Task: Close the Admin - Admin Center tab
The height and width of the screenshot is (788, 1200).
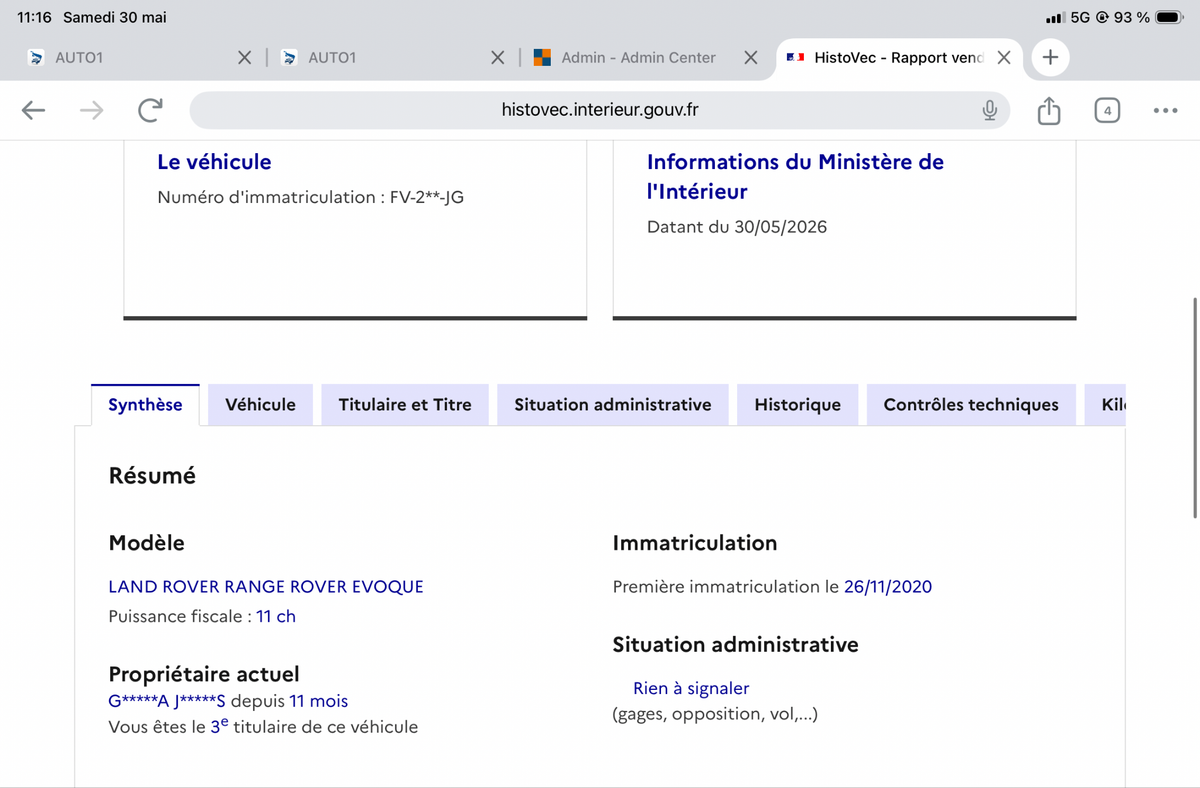Action: click(751, 57)
